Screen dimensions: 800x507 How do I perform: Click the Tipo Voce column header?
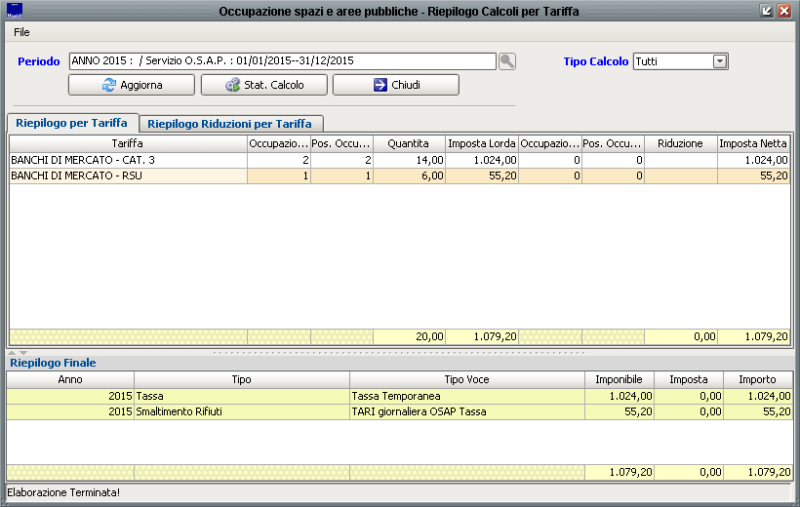466,380
